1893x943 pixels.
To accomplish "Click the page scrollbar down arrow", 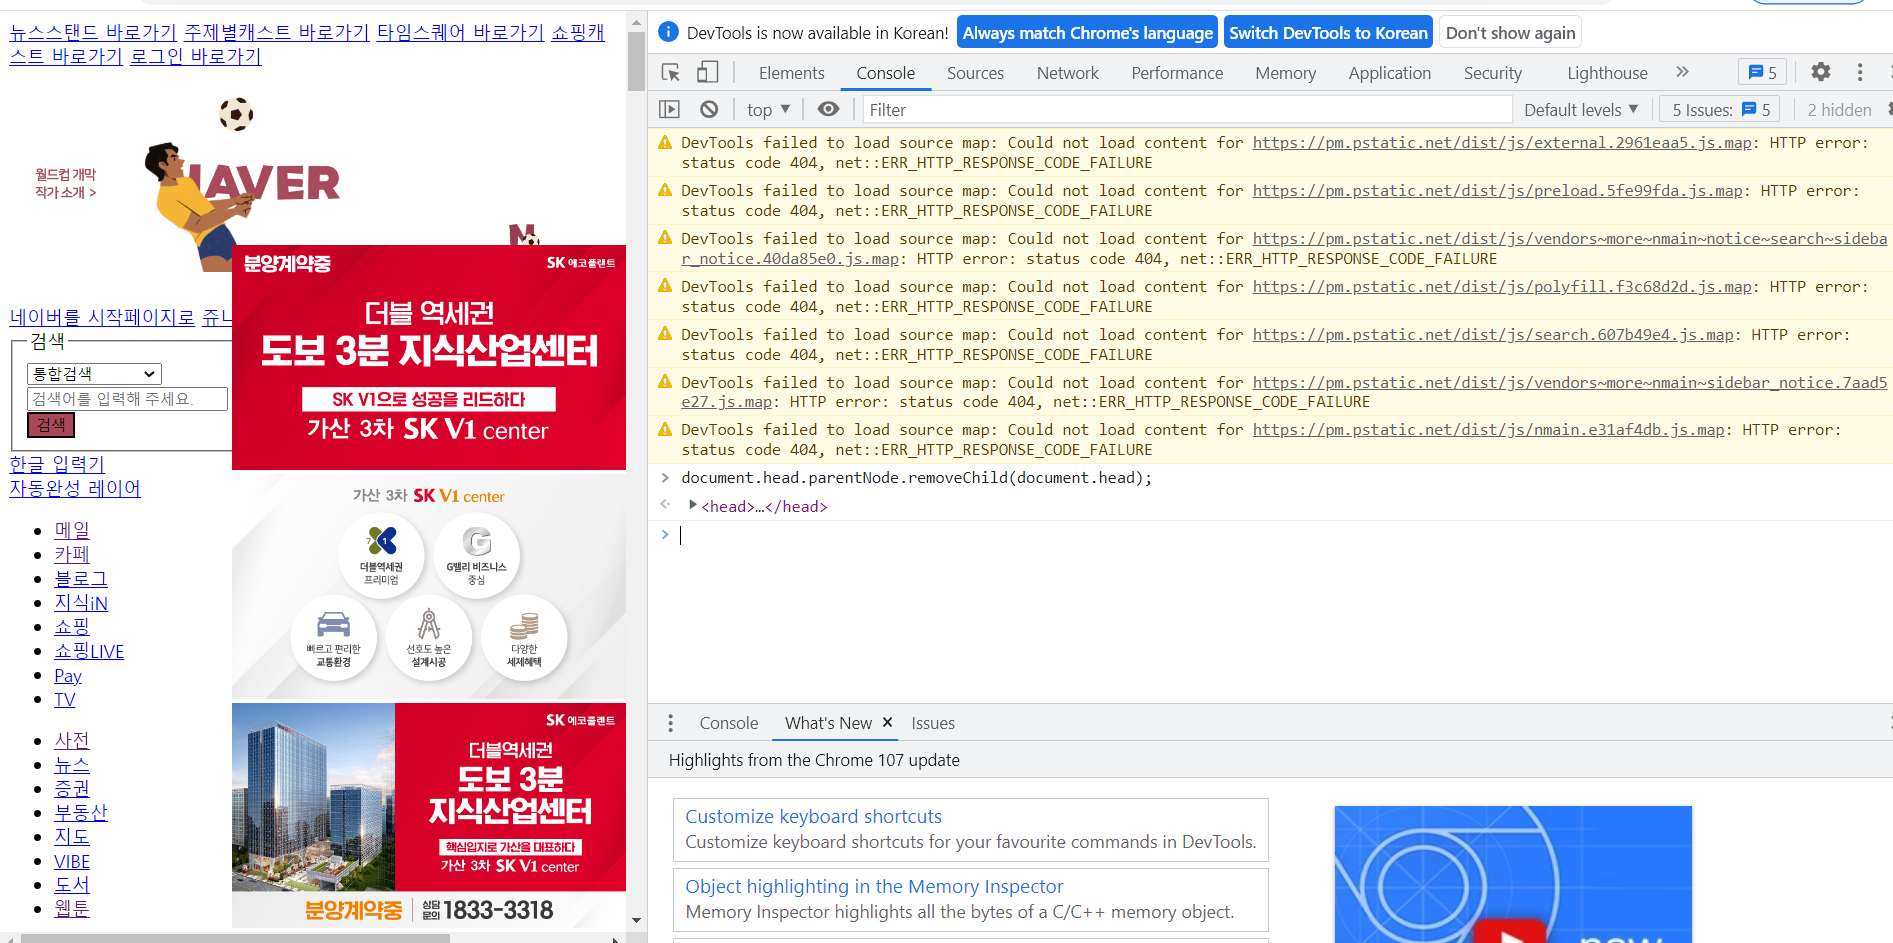I will (636, 920).
